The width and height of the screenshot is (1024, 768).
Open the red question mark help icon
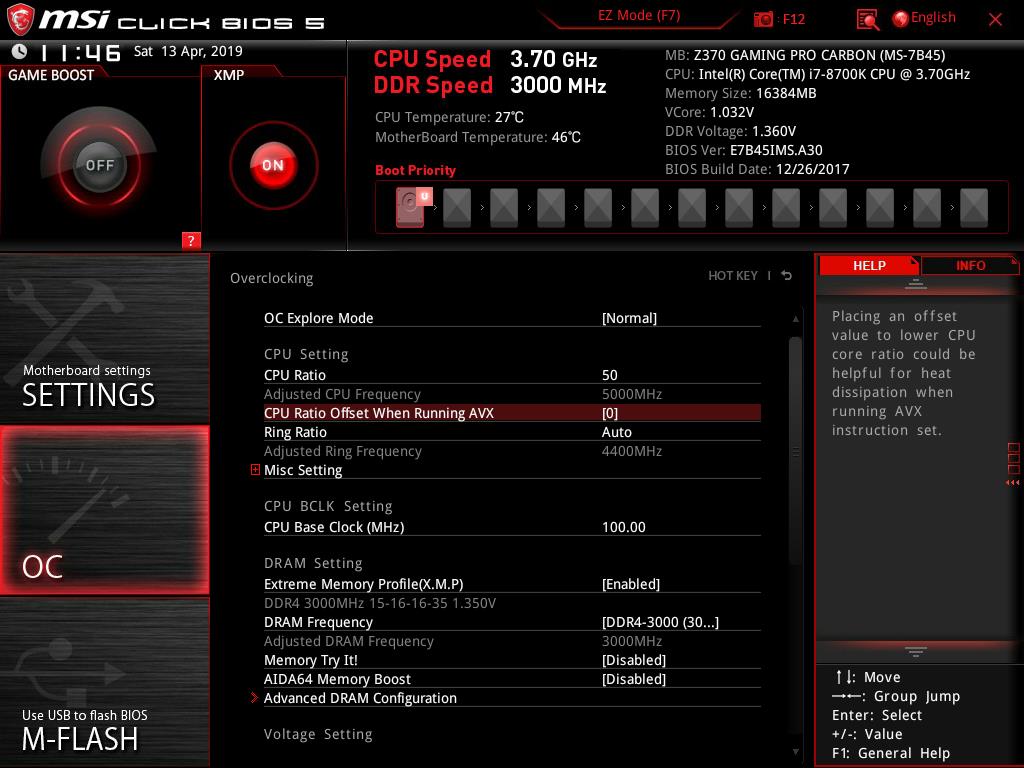click(x=191, y=240)
